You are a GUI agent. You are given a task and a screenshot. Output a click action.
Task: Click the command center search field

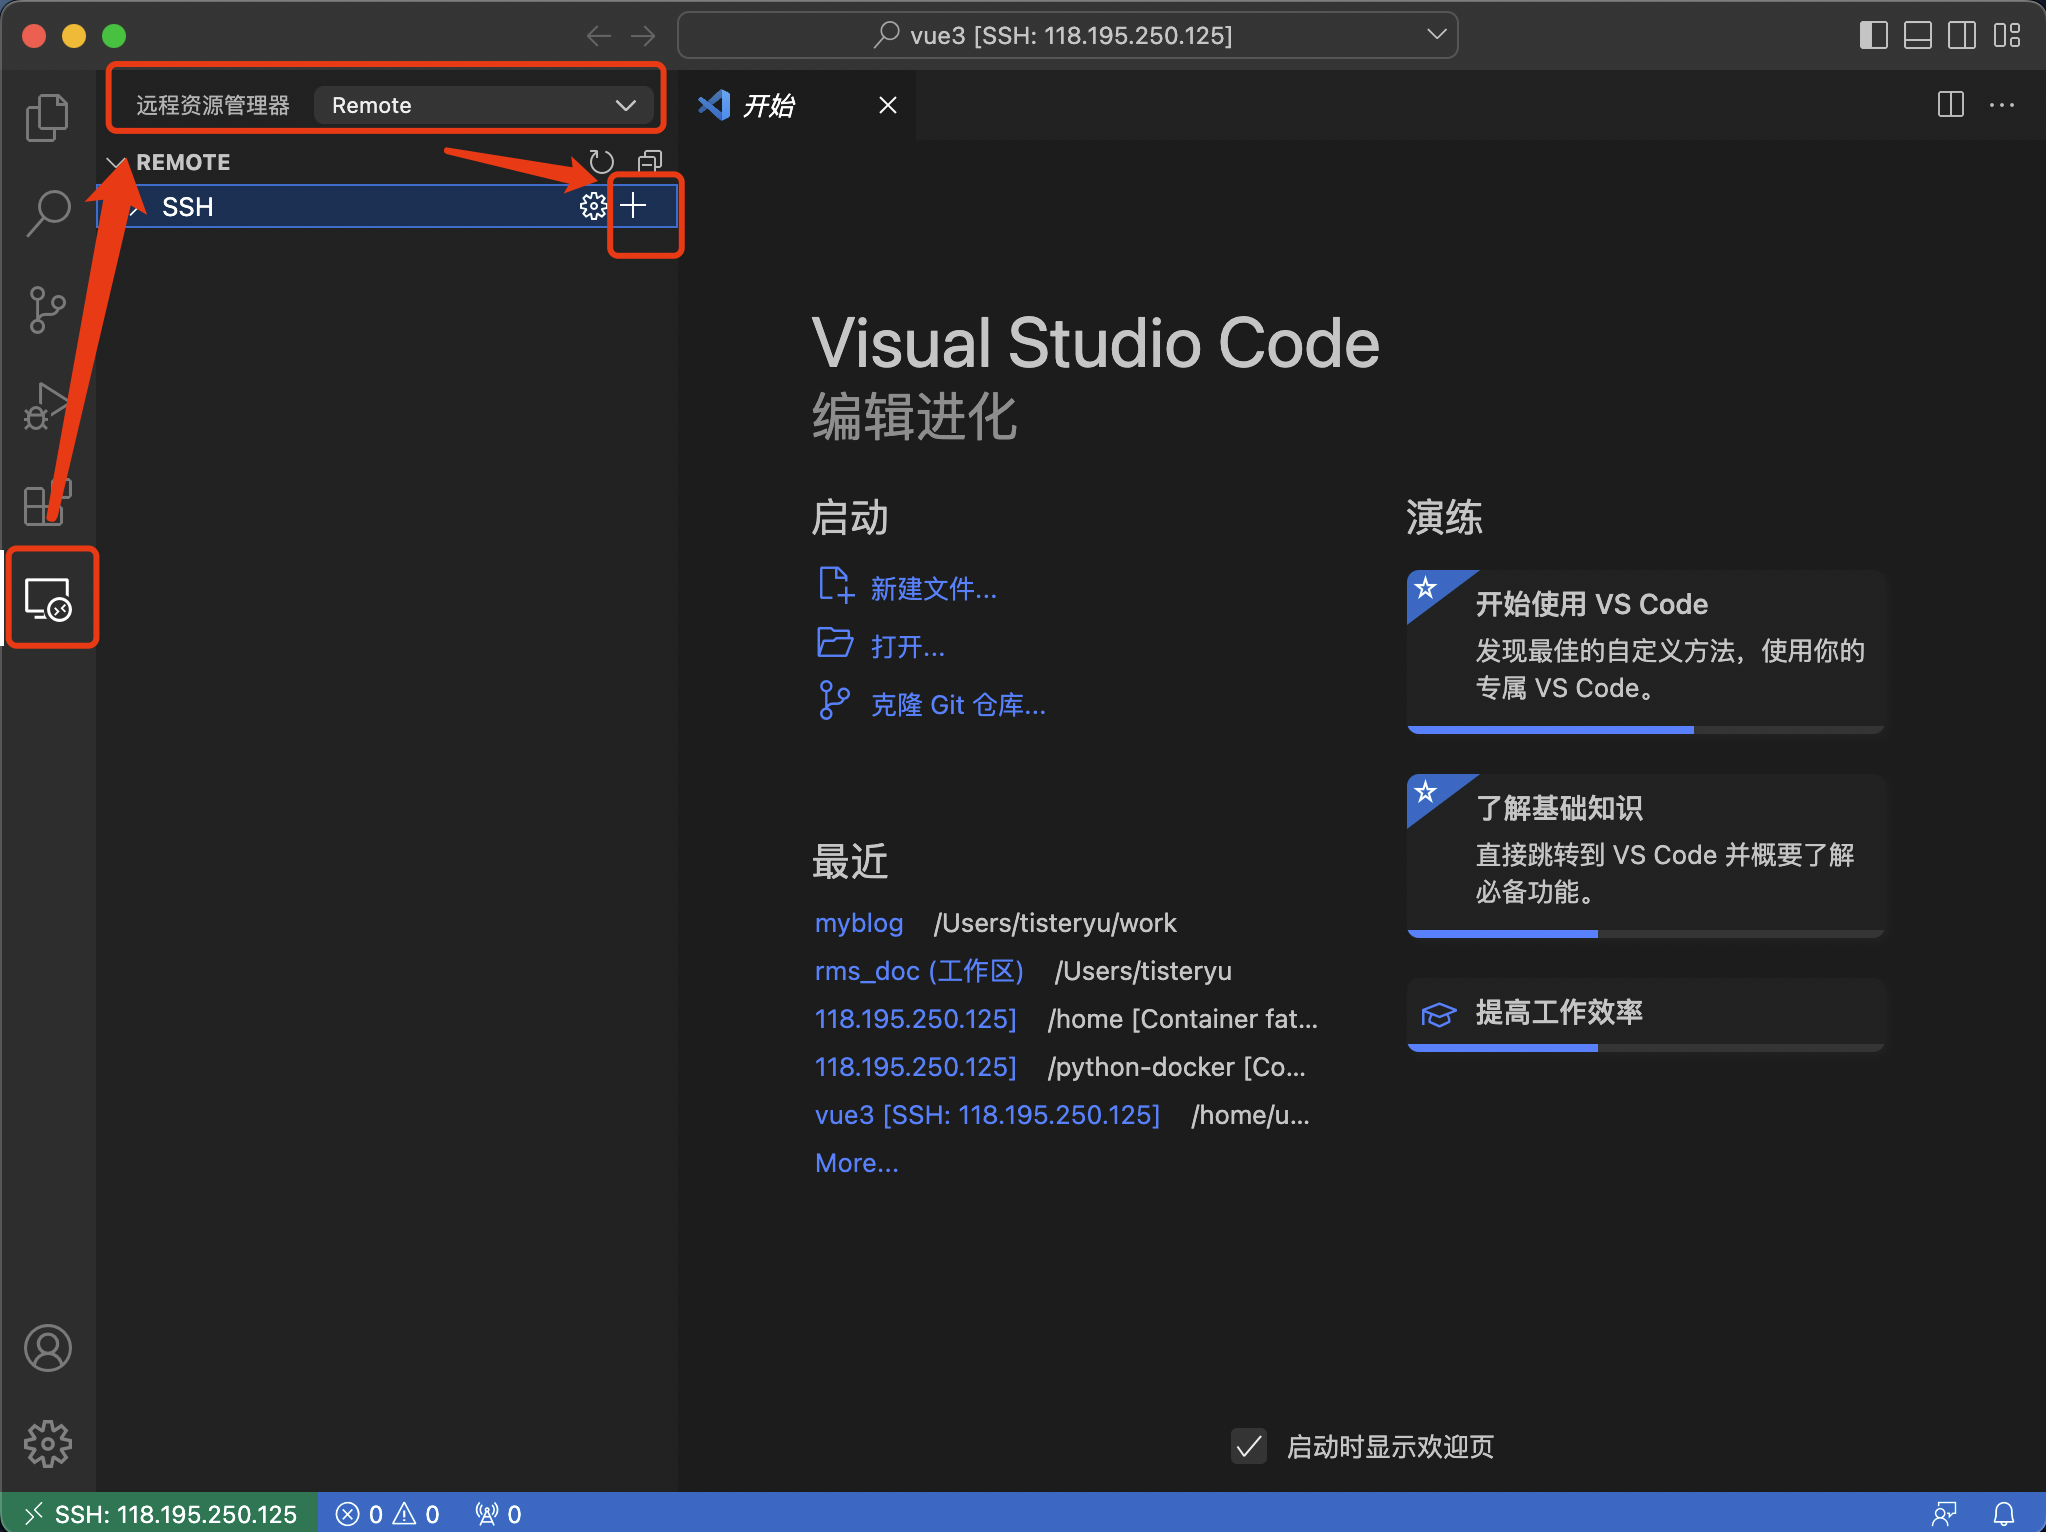pyautogui.click(x=1067, y=35)
